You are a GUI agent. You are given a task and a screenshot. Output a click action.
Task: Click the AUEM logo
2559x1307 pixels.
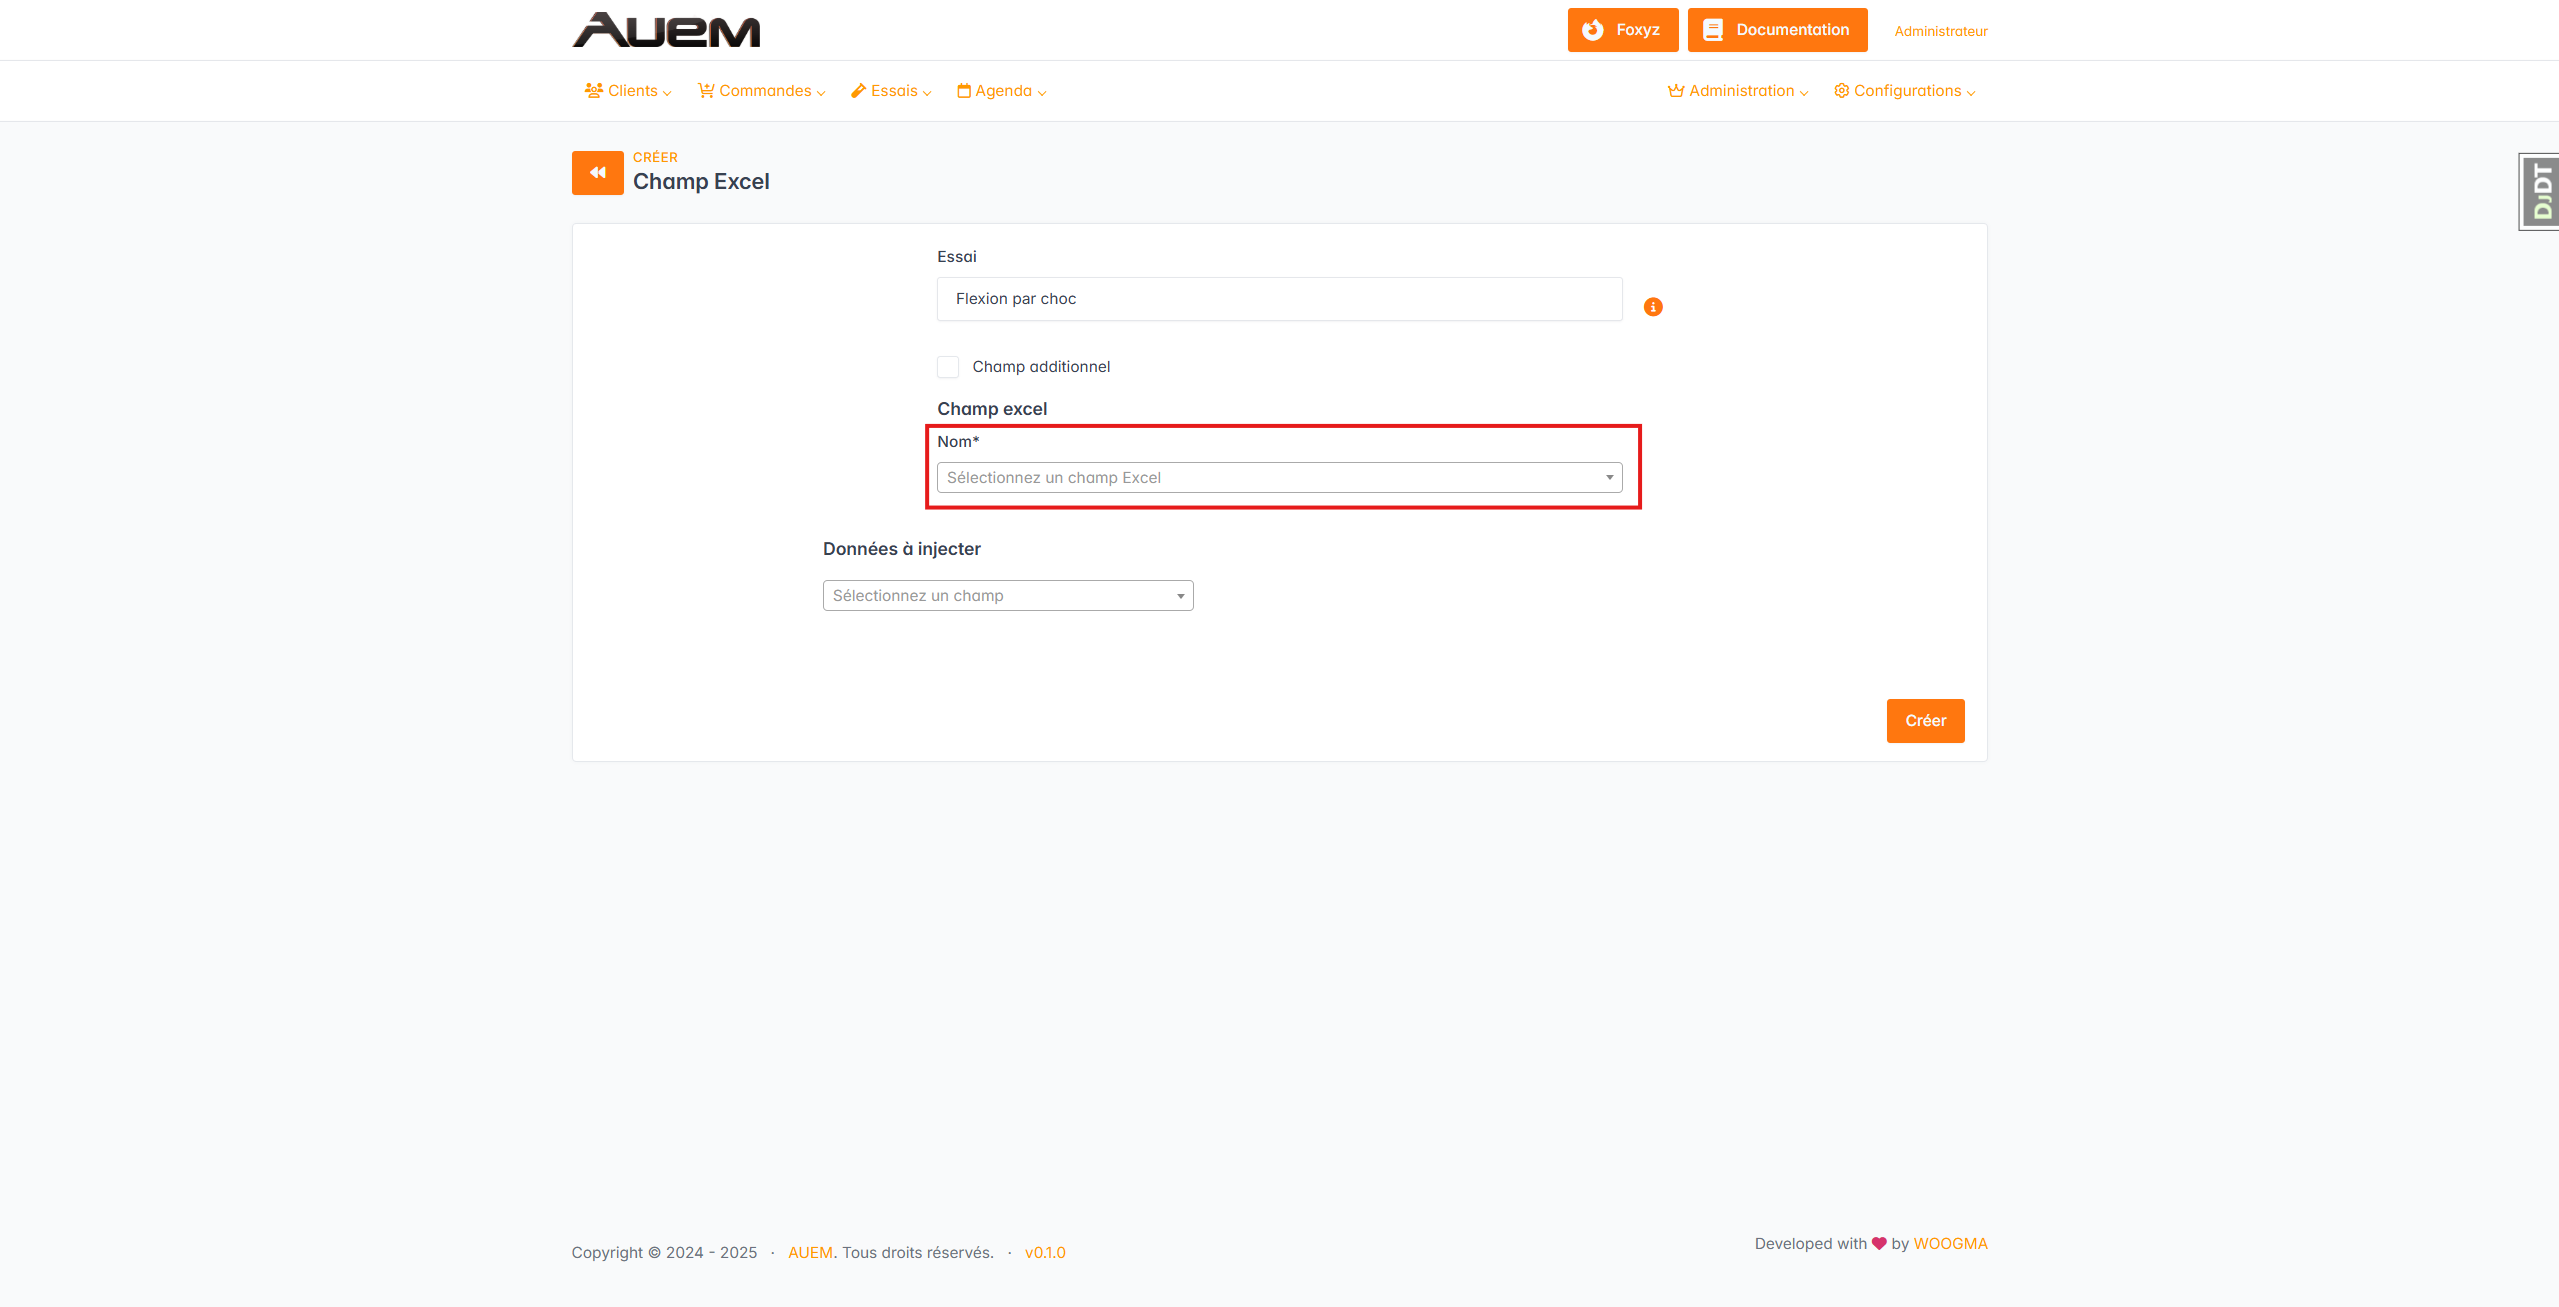click(666, 30)
